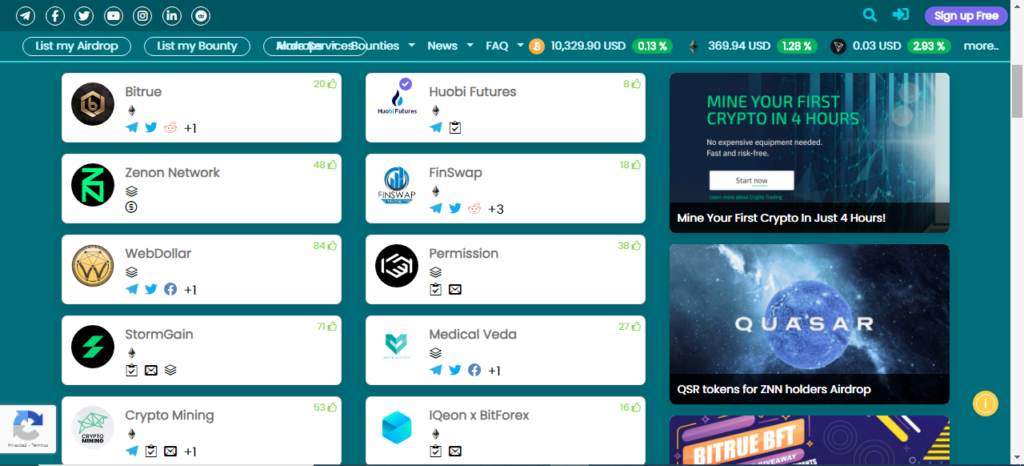This screenshot has width=1024, height=466.
Task: Click the StormGain KYC clipboard icon
Action: coord(131,370)
